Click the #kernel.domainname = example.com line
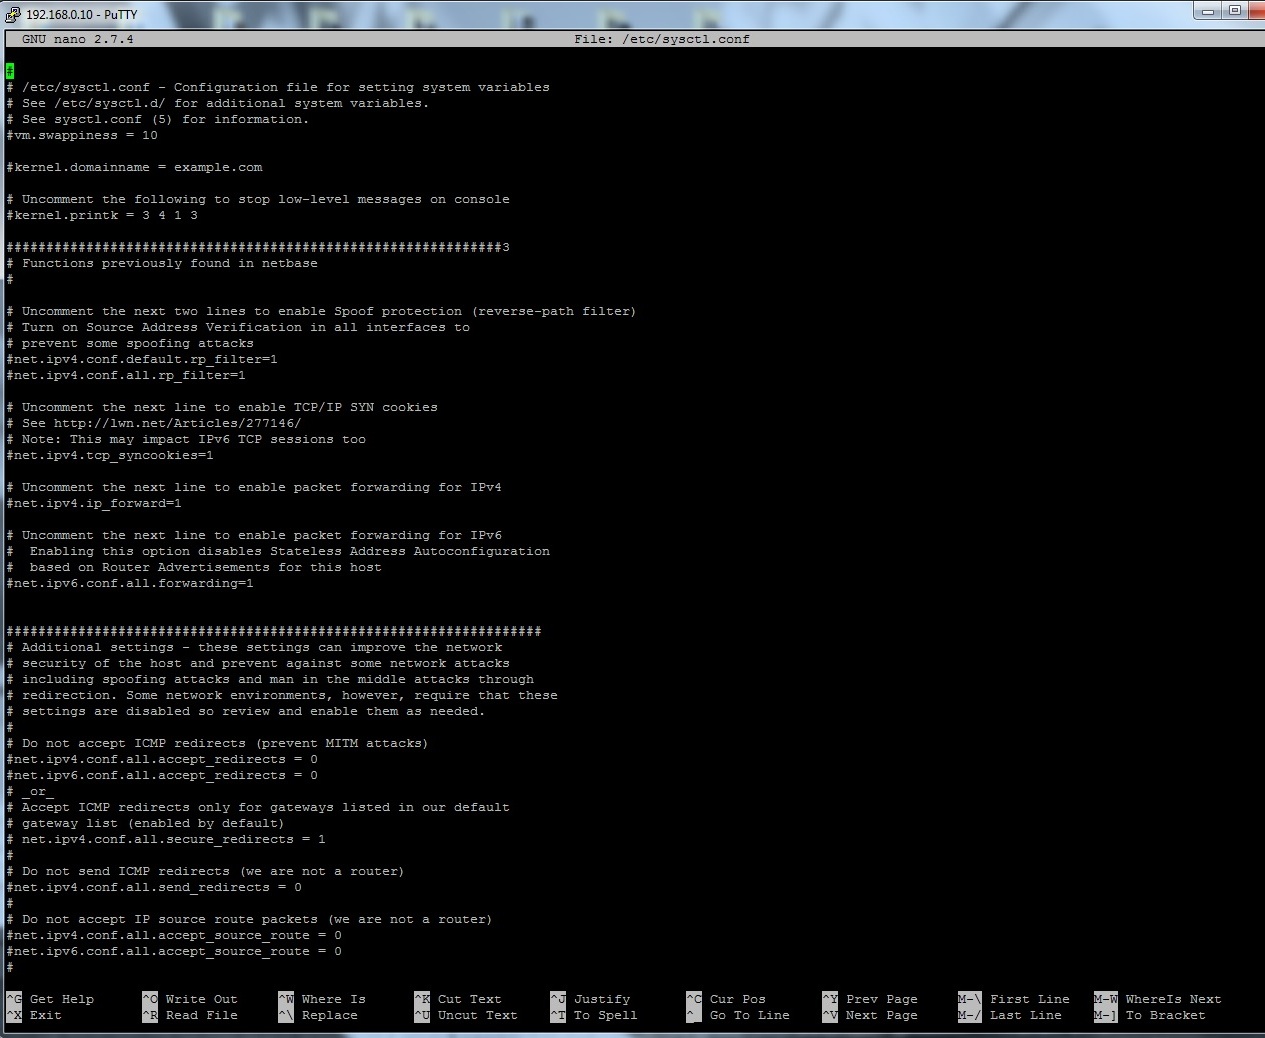Screen dimensions: 1265x1038 click(134, 167)
